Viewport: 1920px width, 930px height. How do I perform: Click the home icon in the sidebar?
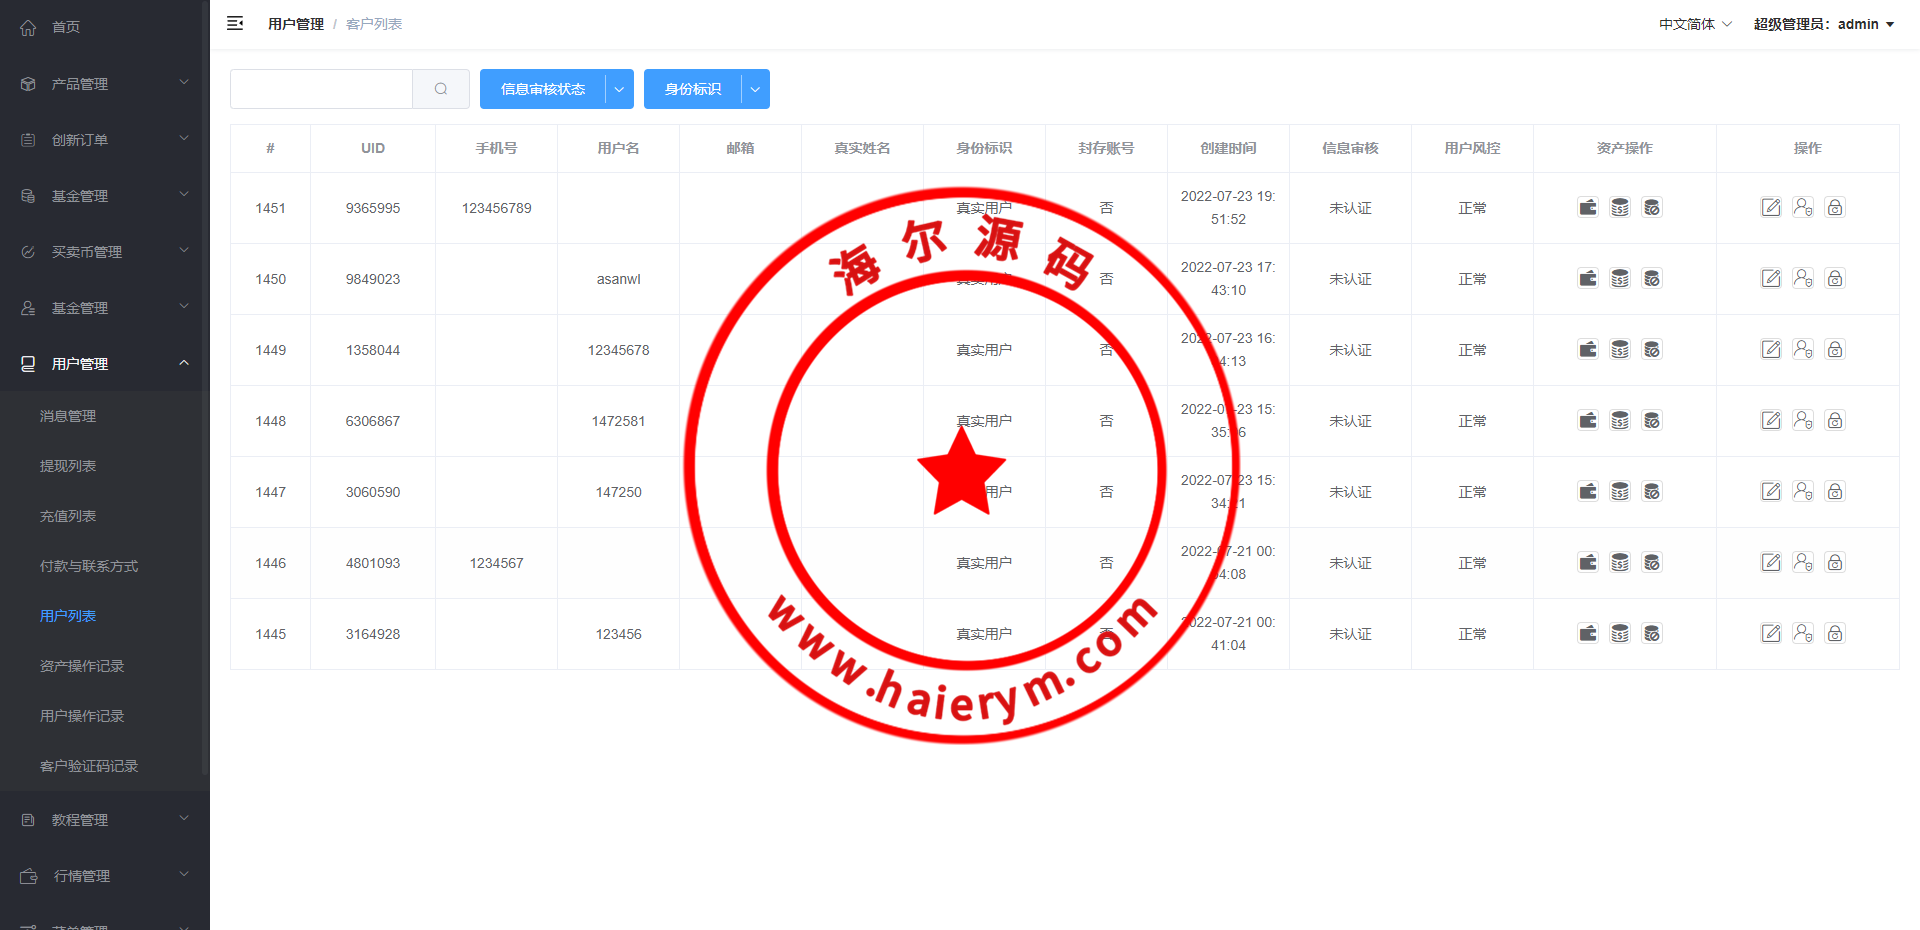pos(28,28)
